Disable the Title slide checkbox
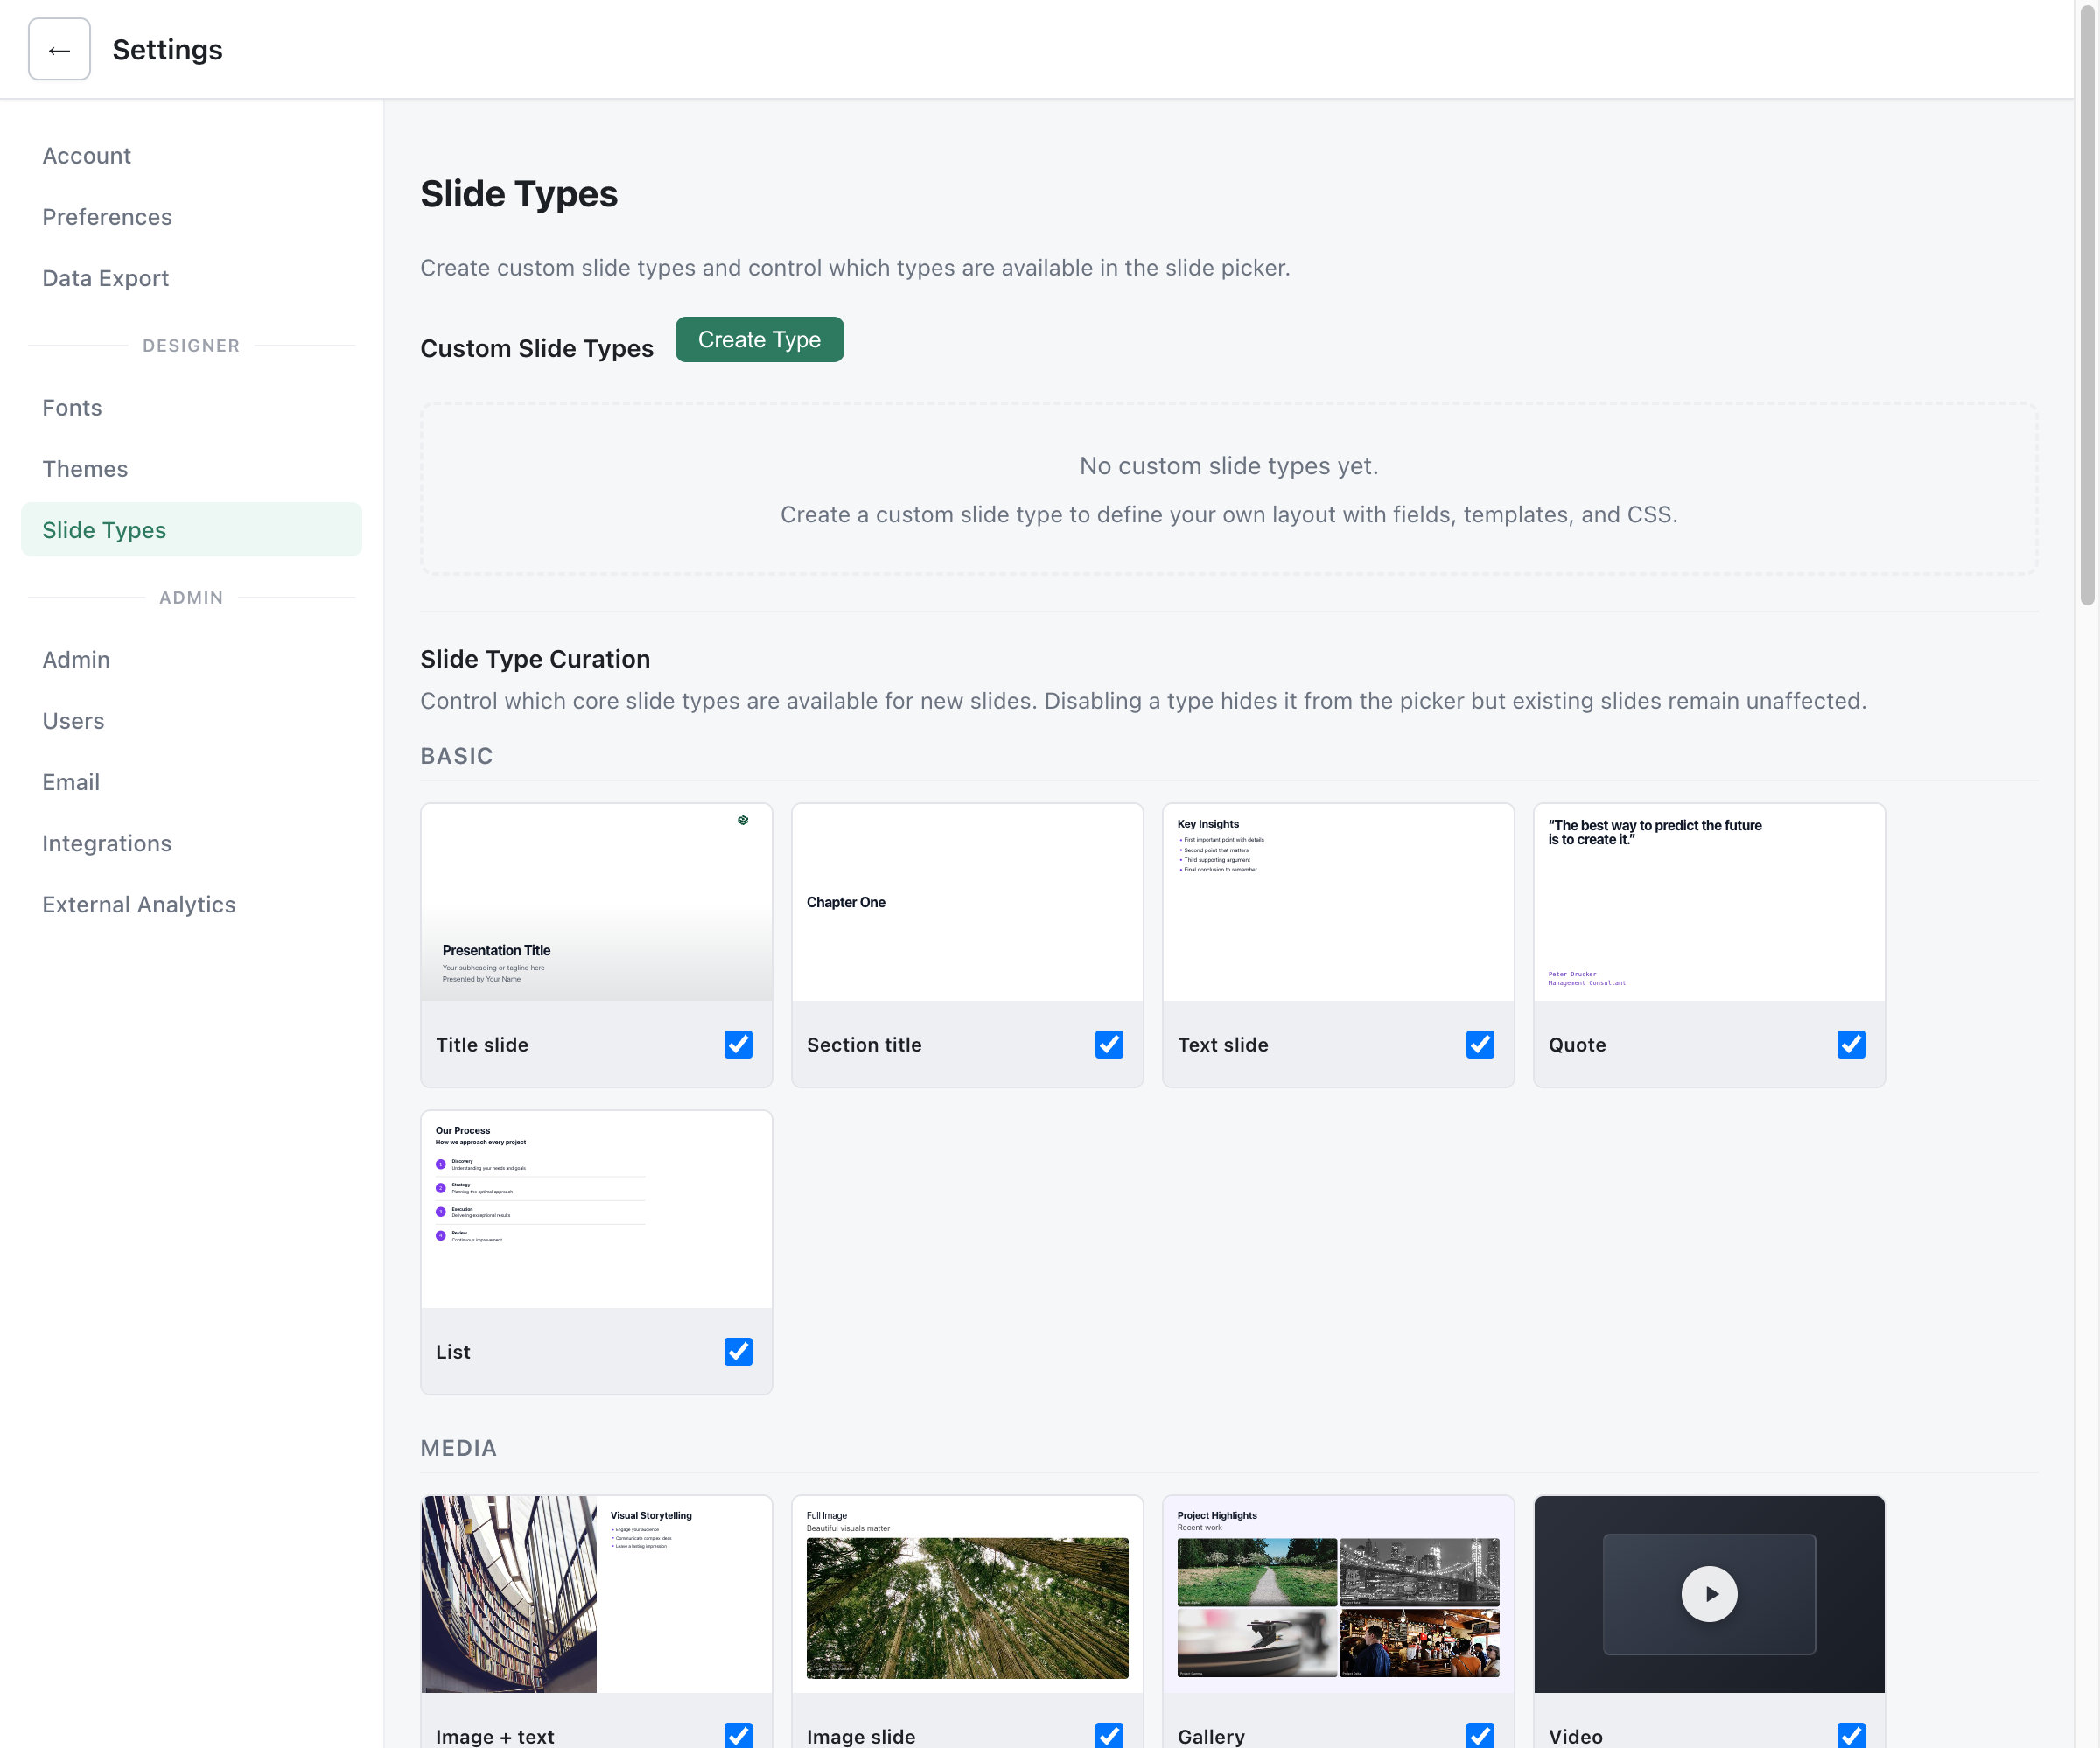Viewport: 2100px width, 1748px height. click(738, 1044)
